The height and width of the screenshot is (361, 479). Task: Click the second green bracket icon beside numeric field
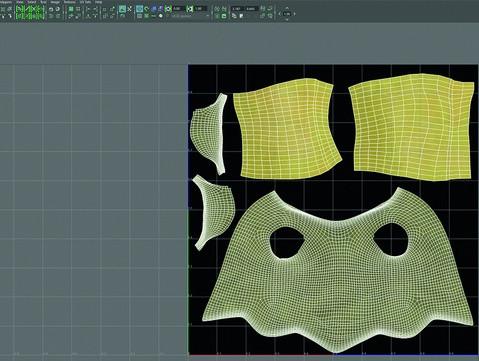[x=190, y=9]
